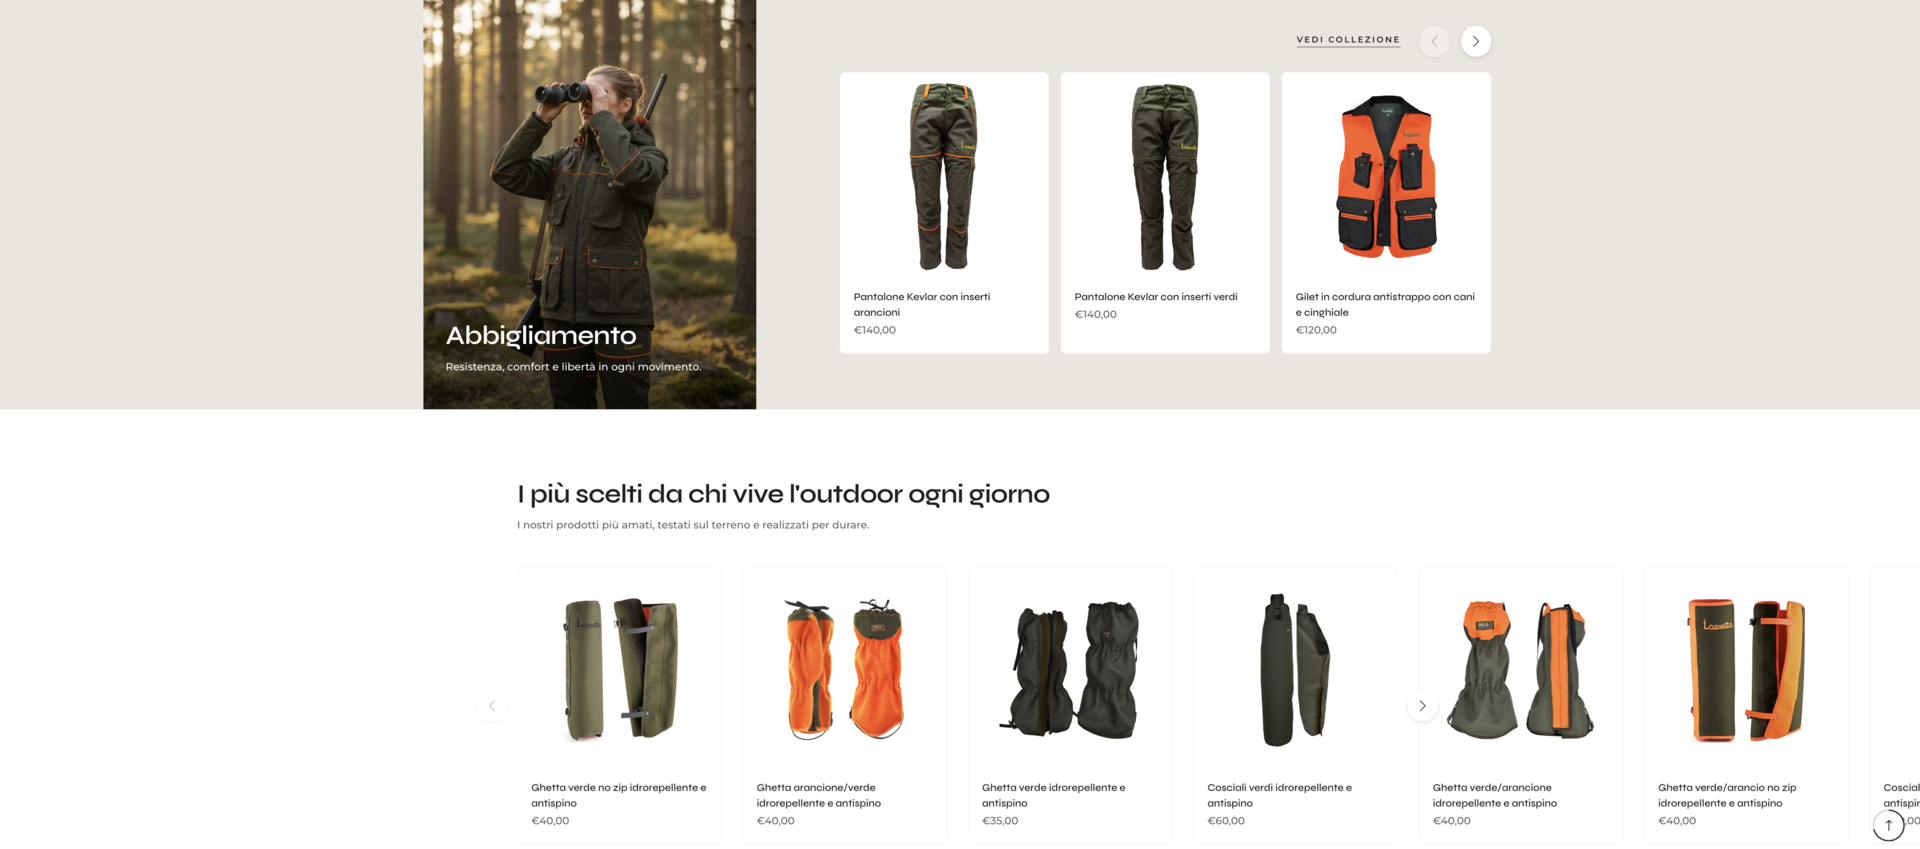The image size is (1920, 849).
Task: Open Ghetta verde/arancio no zip title
Action: pos(1727,795)
